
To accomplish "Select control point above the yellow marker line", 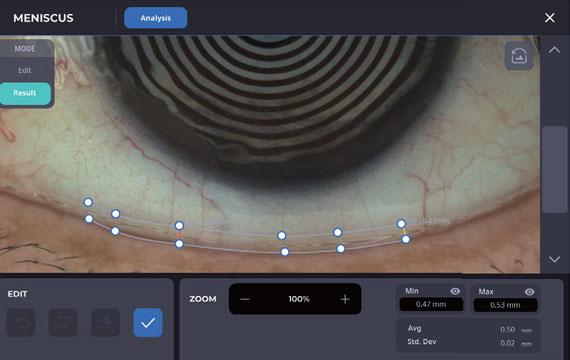I will tap(401, 224).
